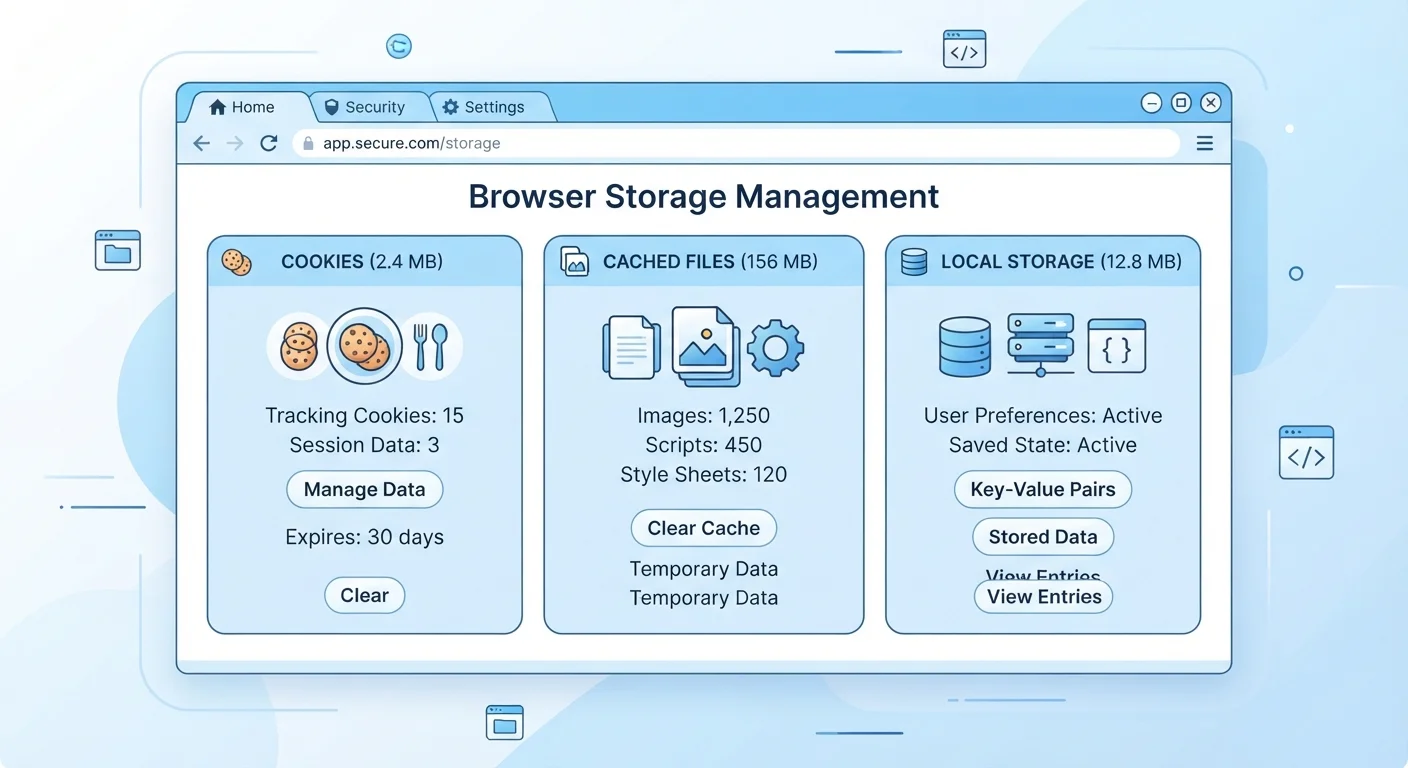Click the Style Sheets: 120 text
This screenshot has height=768, width=1408.
pyautogui.click(x=704, y=475)
